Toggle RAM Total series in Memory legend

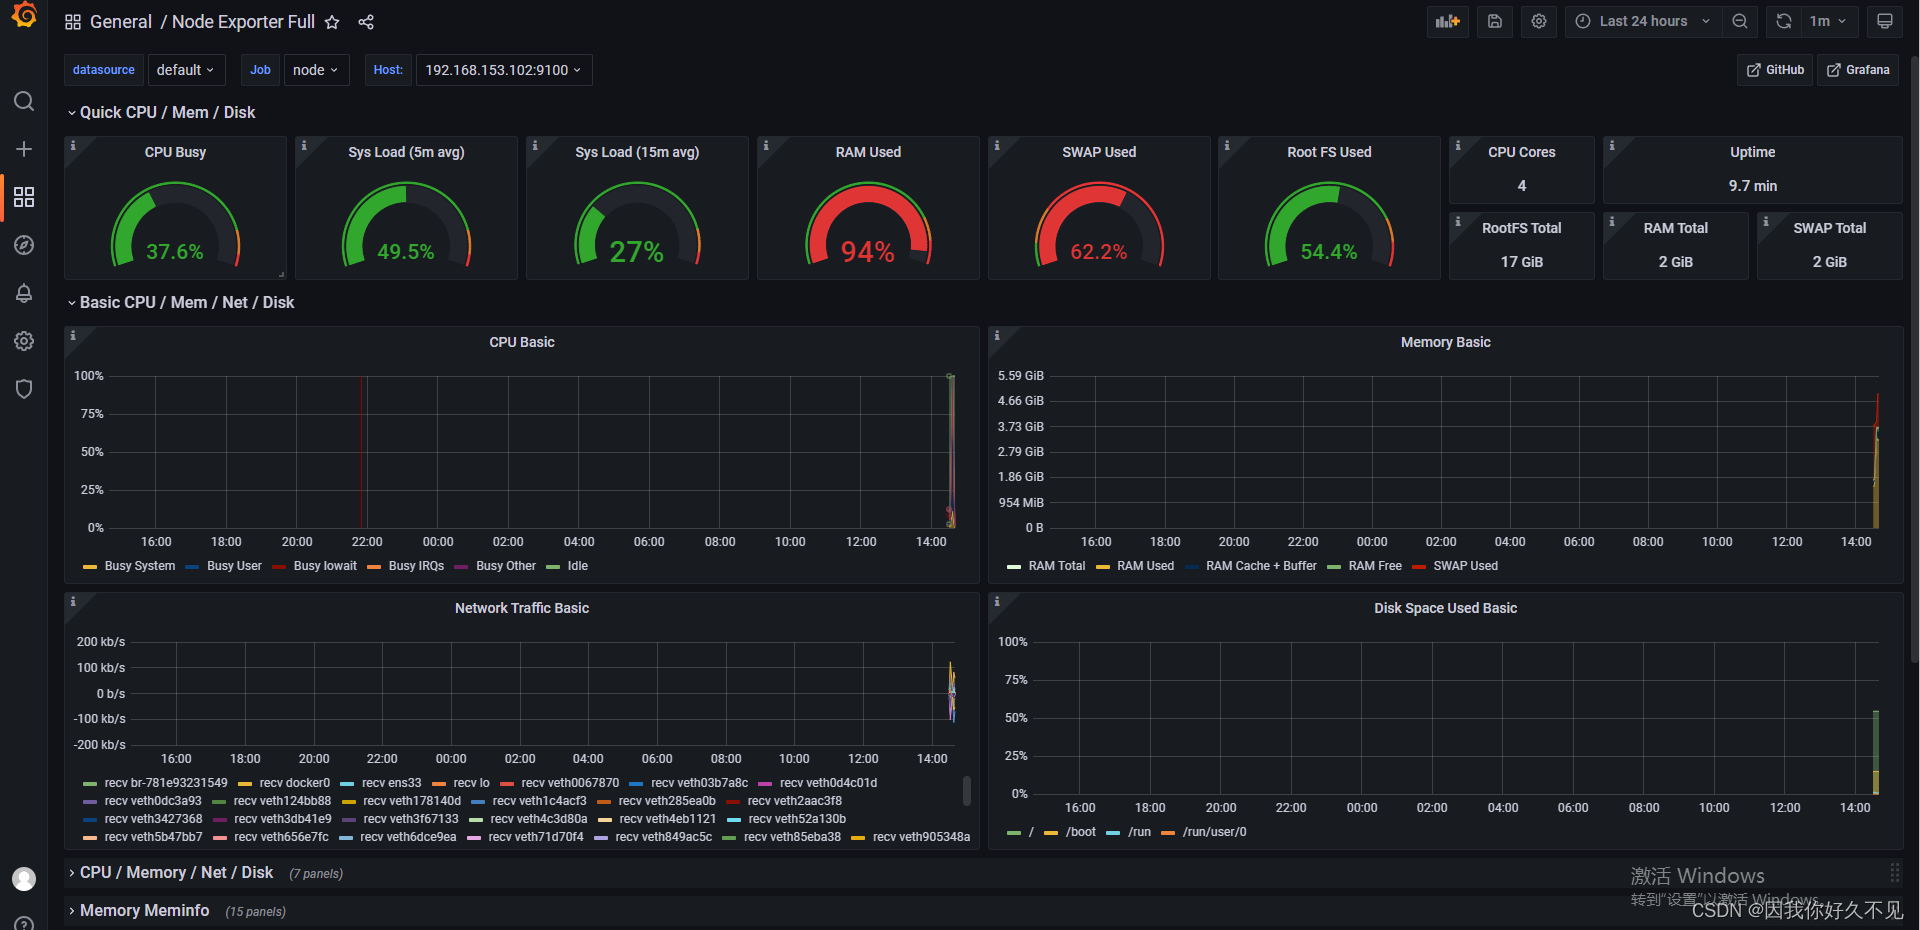[1056, 566]
